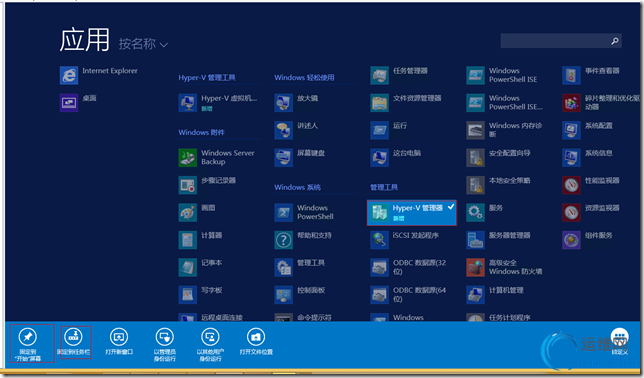
Task: Open 步骤记录器 (Steps Recorder)
Action: click(207, 185)
